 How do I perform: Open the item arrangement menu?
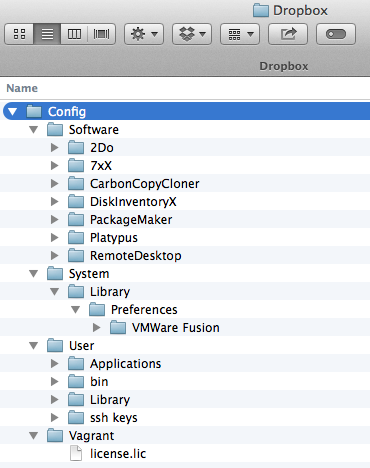click(240, 34)
